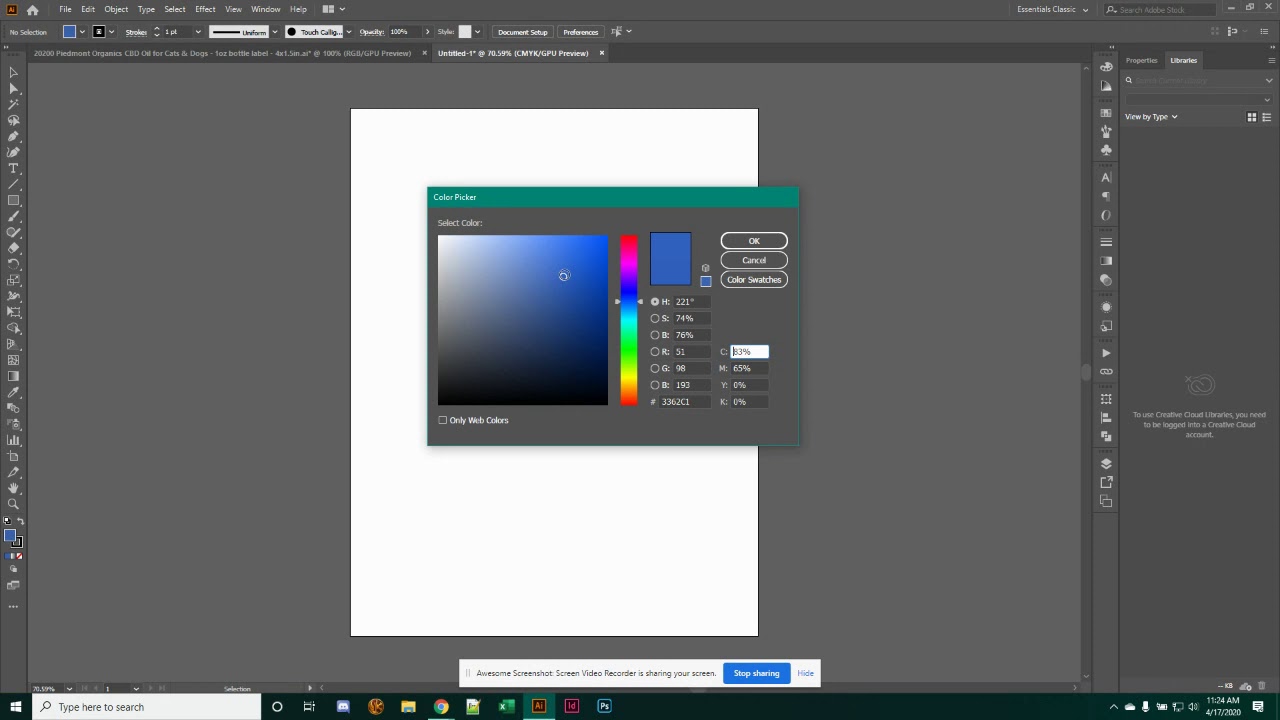
Task: Click the Stop sharing button
Action: [756, 673]
